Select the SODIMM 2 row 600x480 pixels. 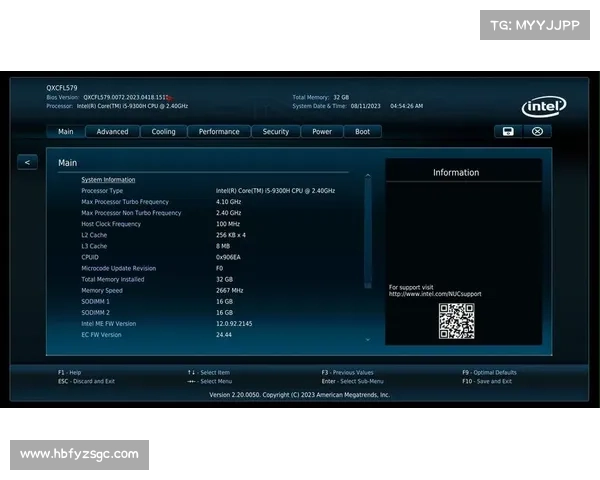point(157,313)
